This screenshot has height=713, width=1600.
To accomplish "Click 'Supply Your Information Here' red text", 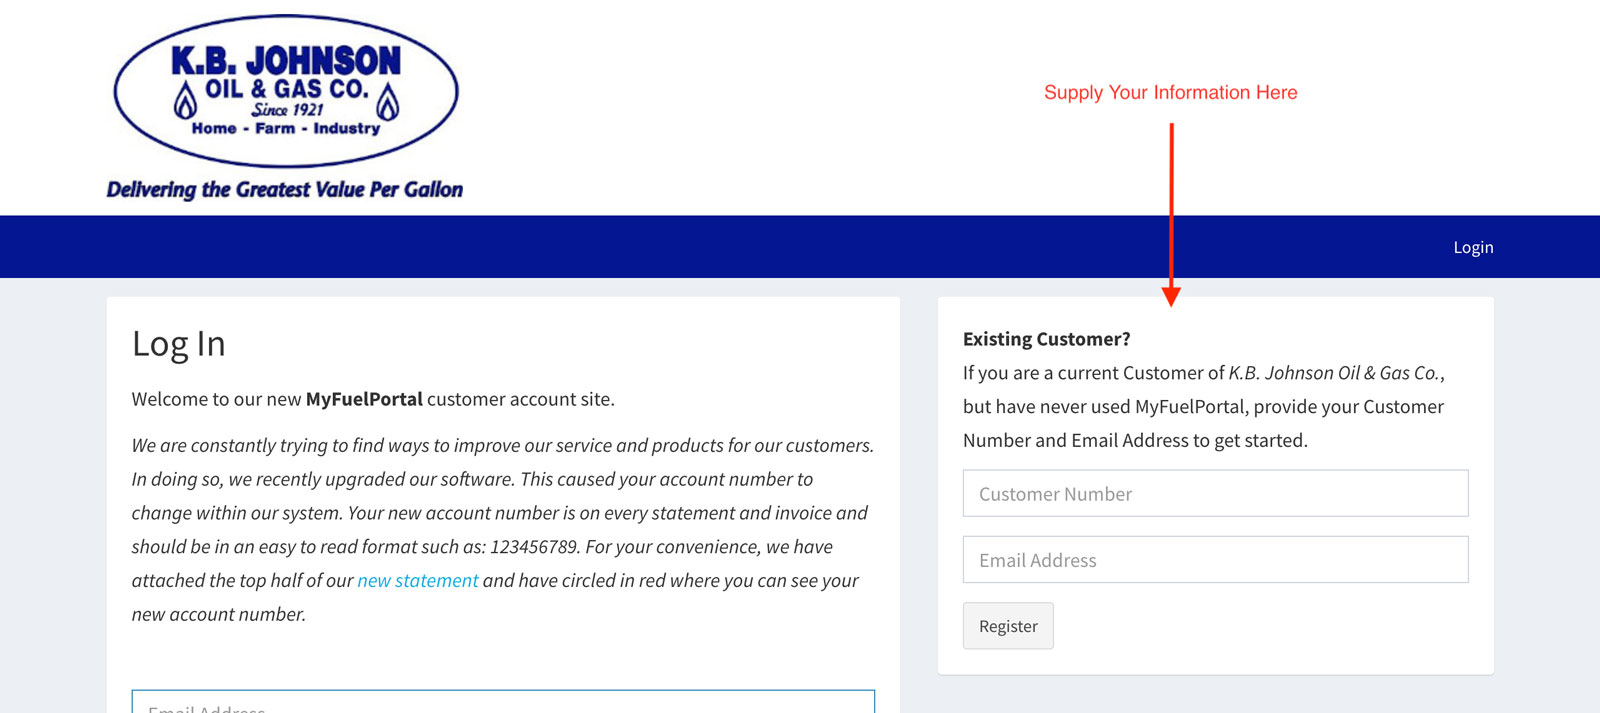I will click(1170, 92).
